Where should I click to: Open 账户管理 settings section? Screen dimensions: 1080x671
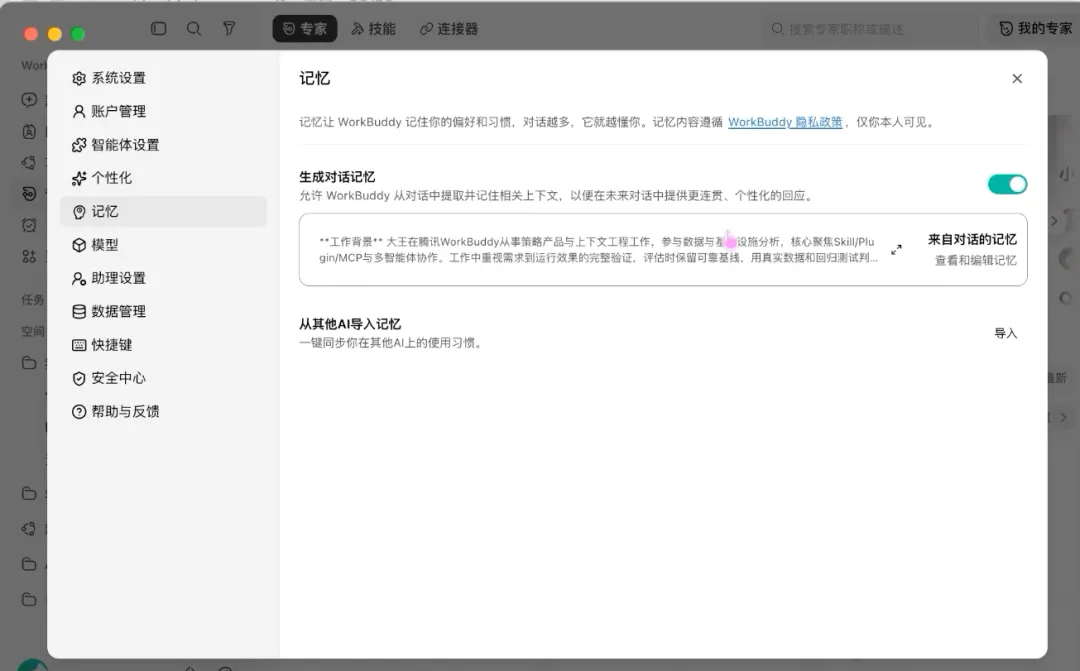pos(163,111)
